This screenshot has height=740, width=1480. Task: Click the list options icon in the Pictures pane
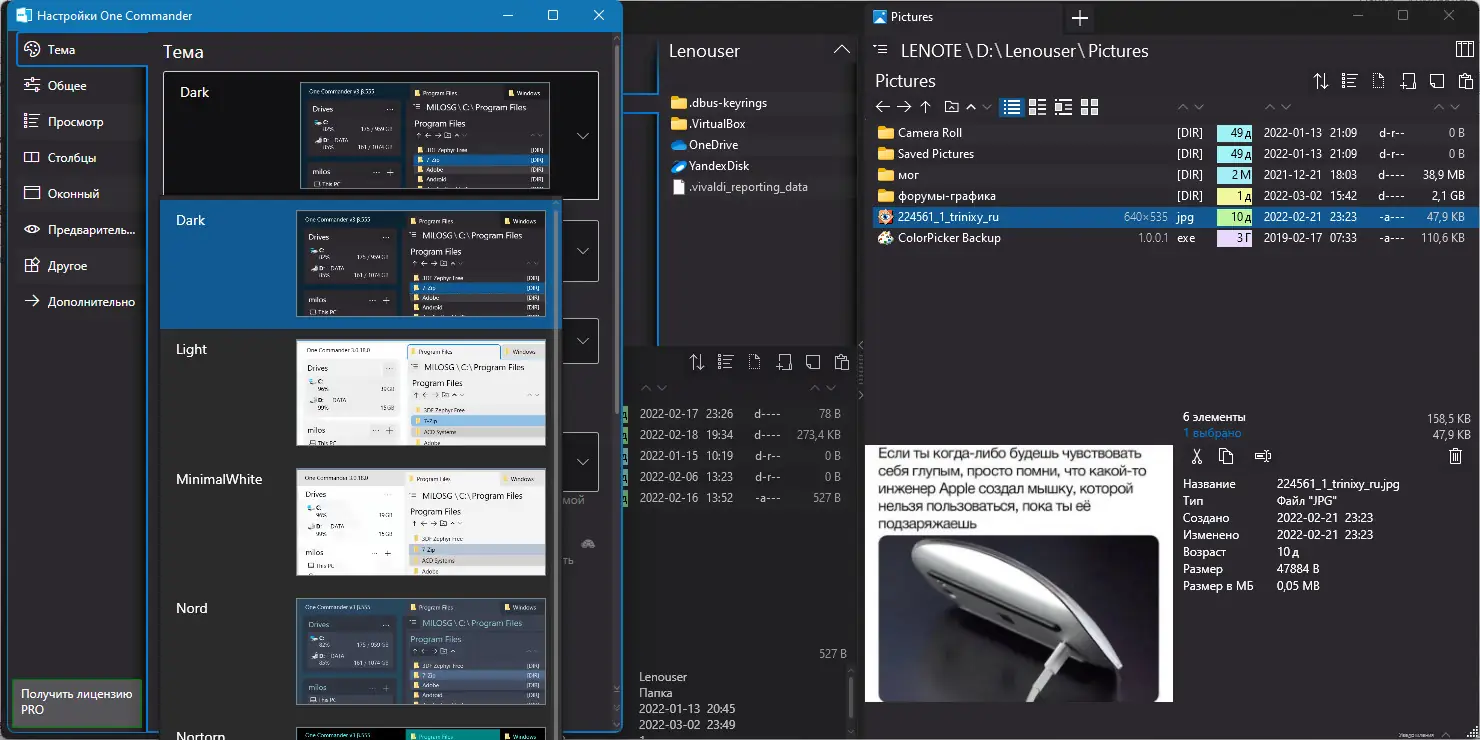pyautogui.click(x=1350, y=81)
